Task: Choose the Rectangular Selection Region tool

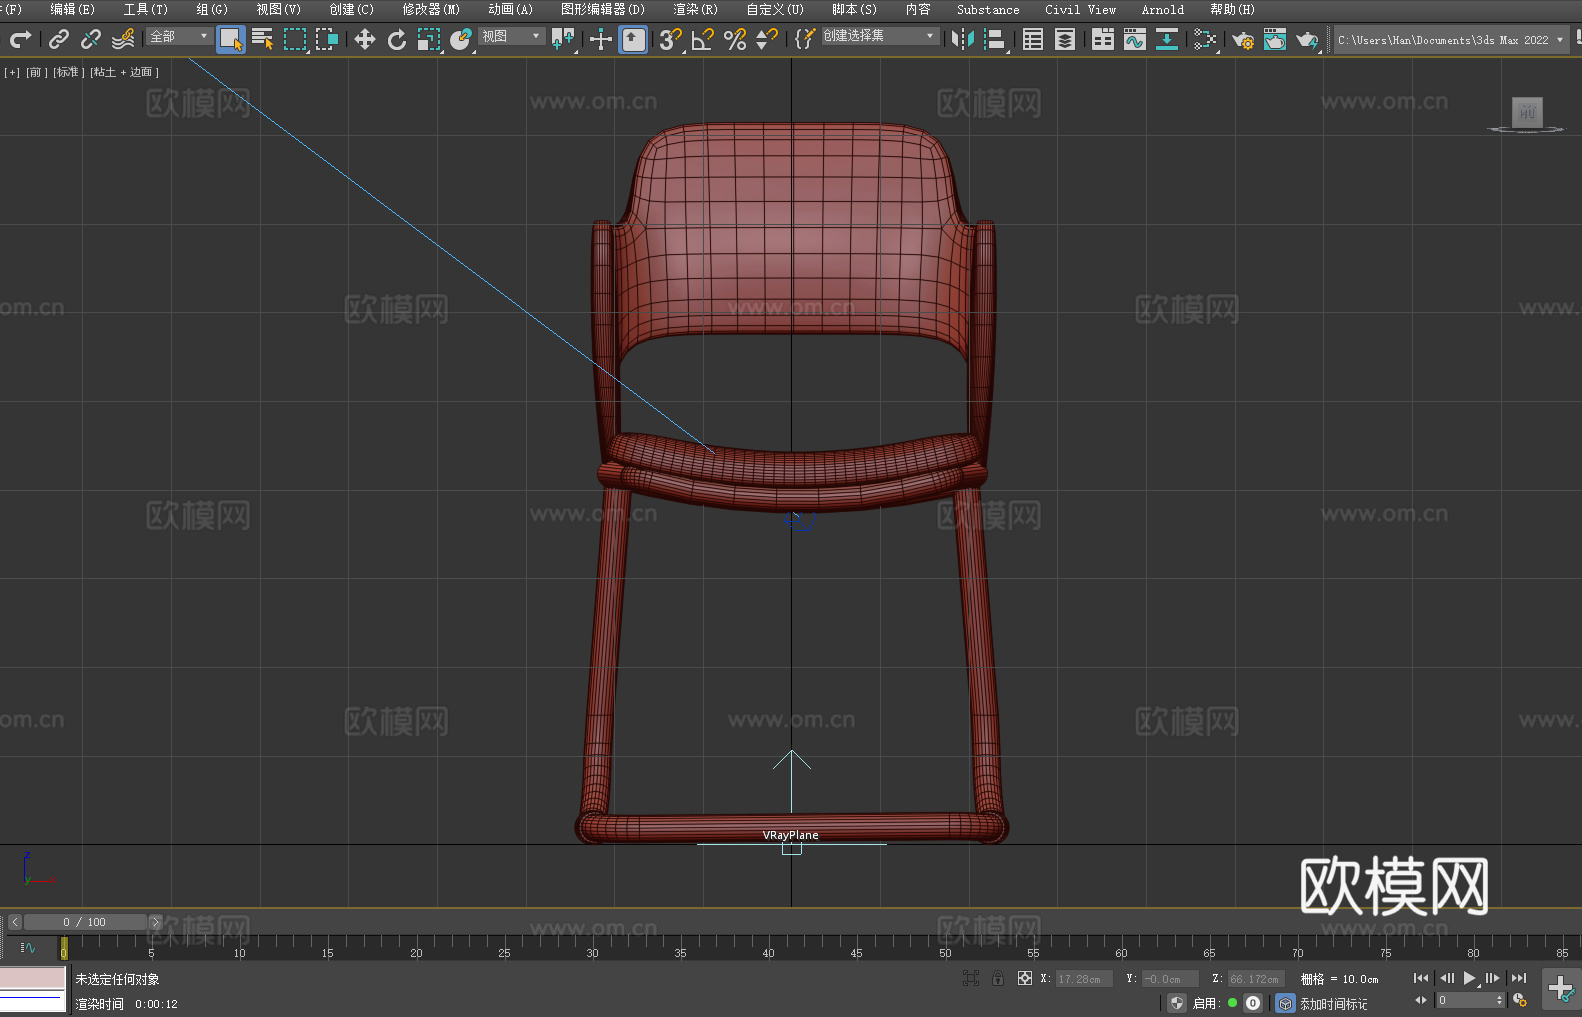Action: click(295, 39)
